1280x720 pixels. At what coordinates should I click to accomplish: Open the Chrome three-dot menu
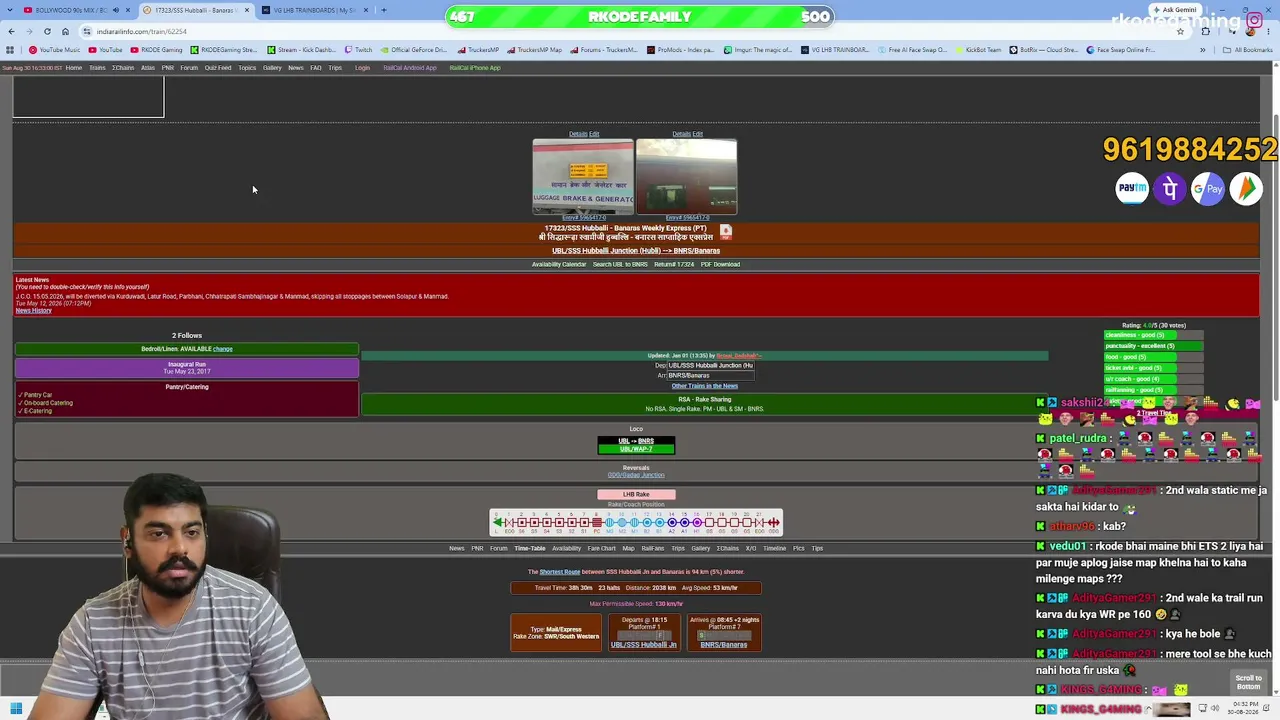[1270, 31]
